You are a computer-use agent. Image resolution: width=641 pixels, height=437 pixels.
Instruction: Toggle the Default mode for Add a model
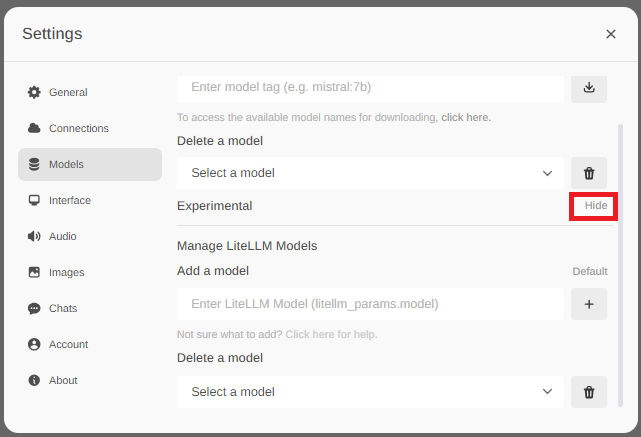click(x=589, y=271)
